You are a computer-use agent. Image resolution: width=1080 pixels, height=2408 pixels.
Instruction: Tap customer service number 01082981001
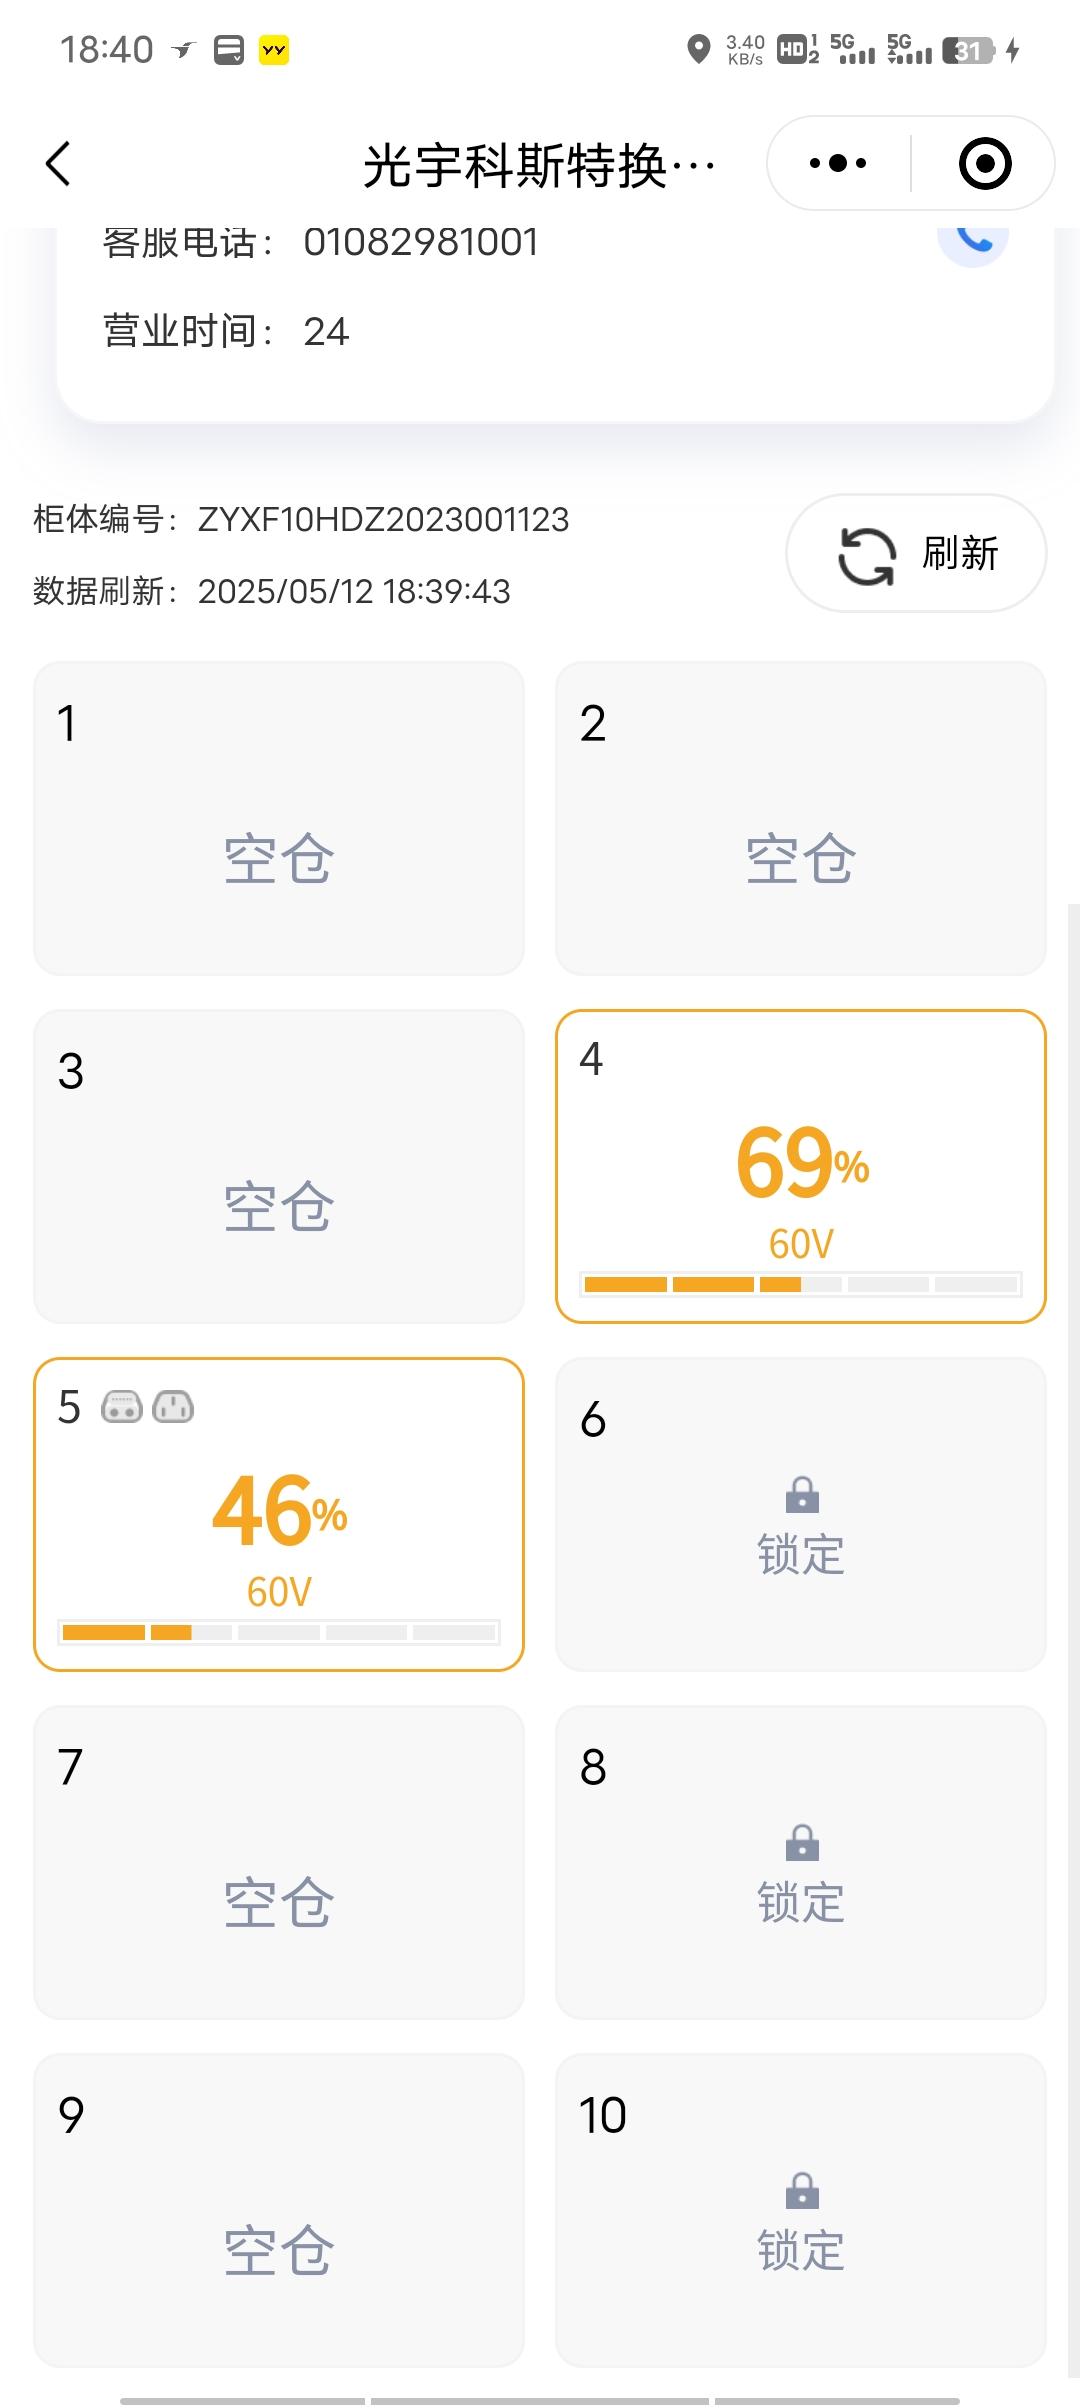[421, 242]
